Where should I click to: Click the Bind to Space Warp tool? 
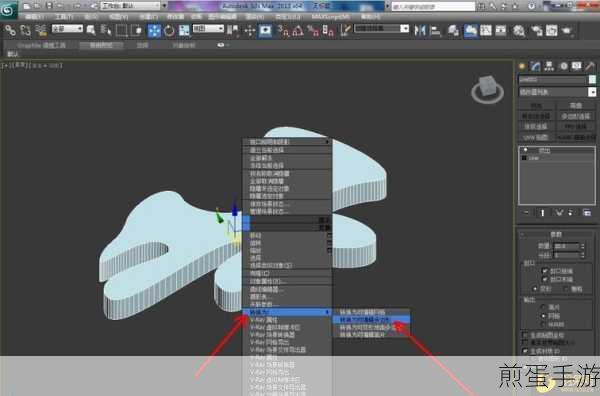(41, 30)
